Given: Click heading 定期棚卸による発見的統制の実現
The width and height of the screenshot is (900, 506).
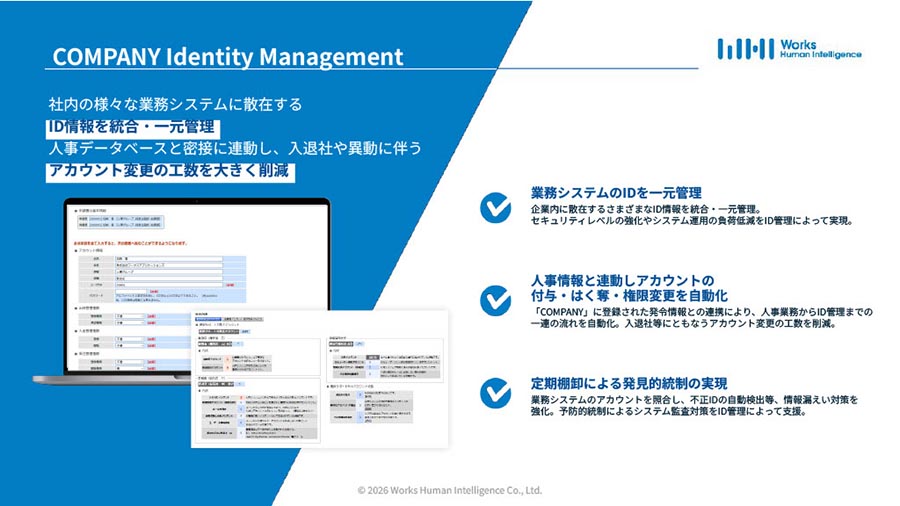Looking at the screenshot, I should pyautogui.click(x=629, y=383).
